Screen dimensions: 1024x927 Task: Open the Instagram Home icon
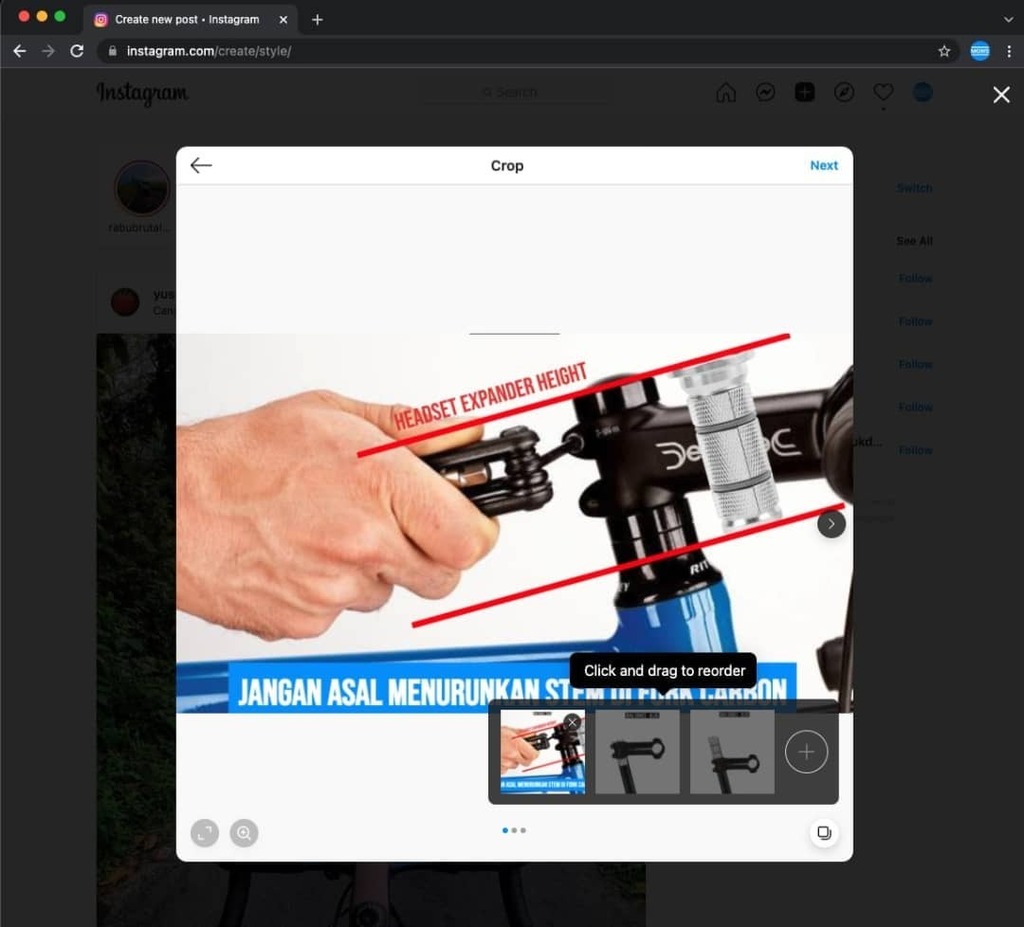tap(725, 91)
